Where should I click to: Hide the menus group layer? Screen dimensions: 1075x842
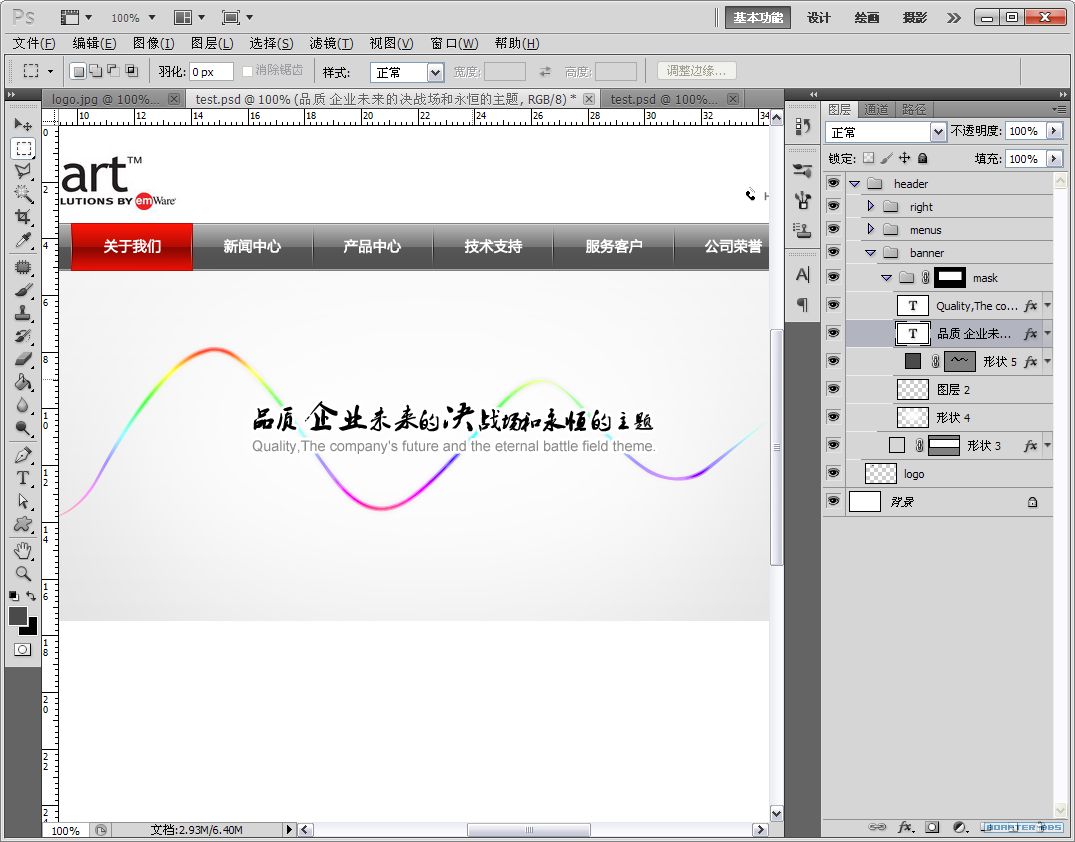coord(833,229)
